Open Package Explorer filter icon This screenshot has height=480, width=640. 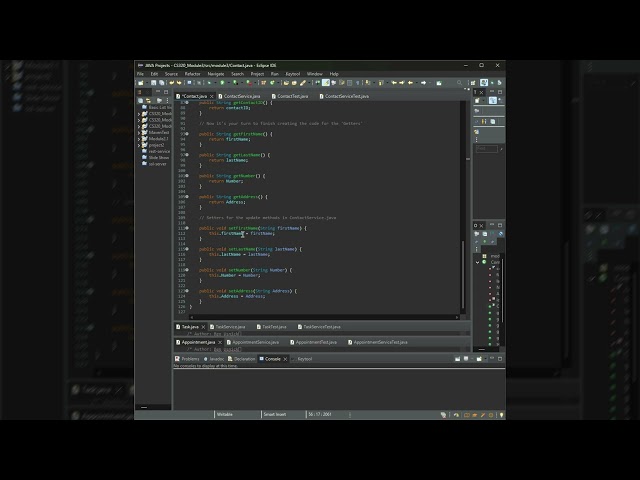click(x=159, y=100)
